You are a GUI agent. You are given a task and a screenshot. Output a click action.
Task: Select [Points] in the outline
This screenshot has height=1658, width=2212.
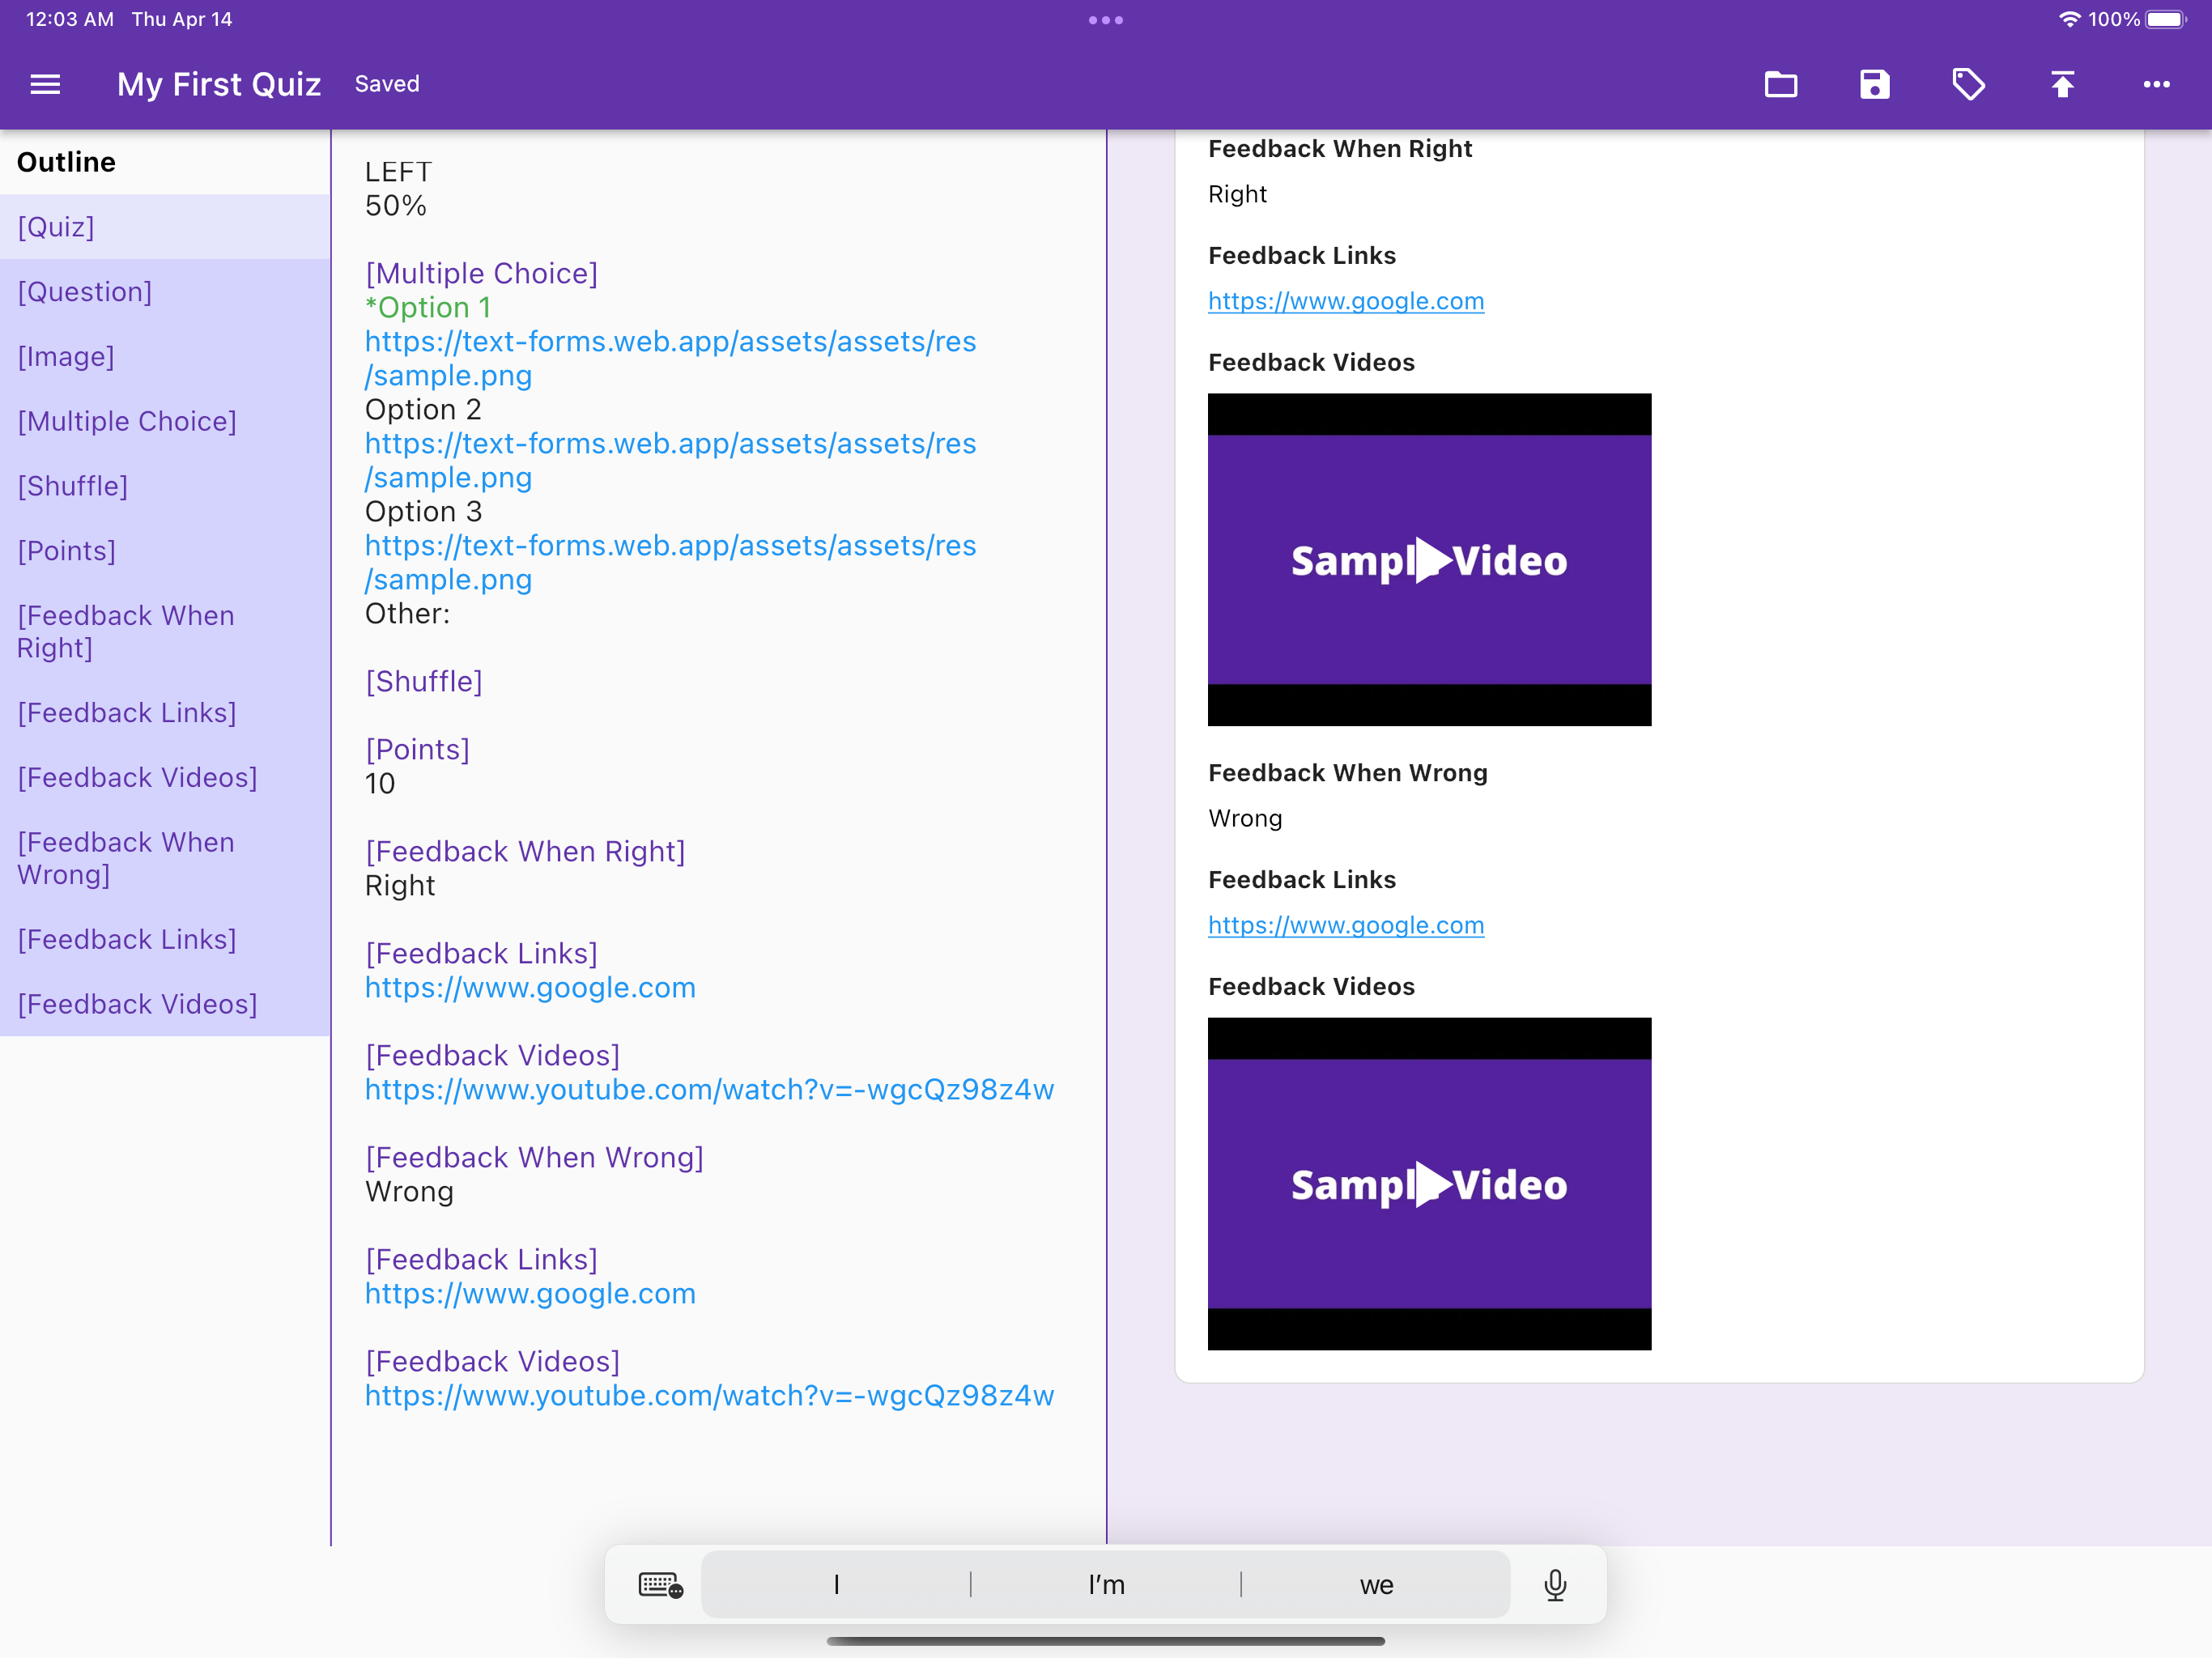click(x=165, y=551)
